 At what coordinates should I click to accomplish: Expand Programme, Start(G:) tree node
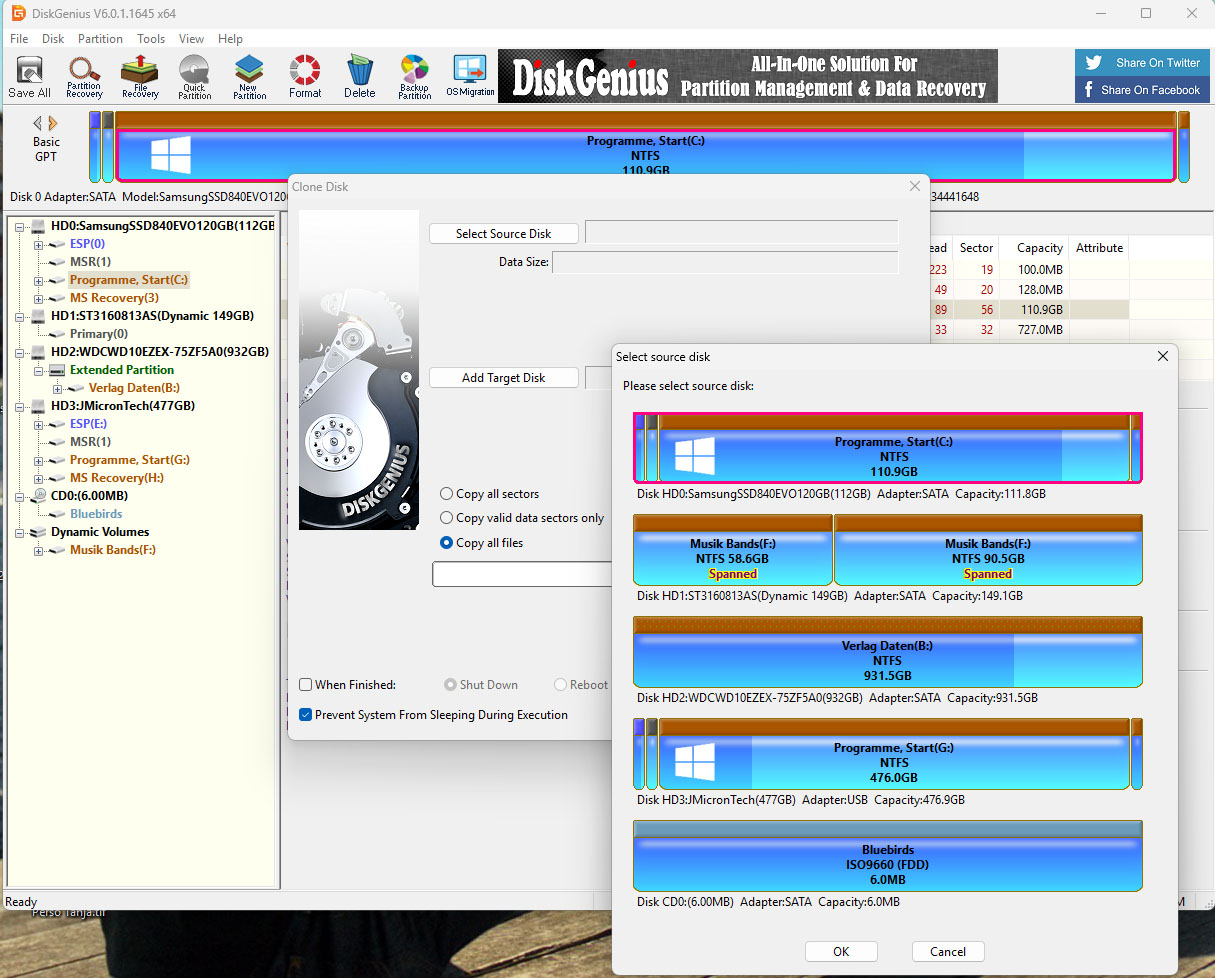tap(38, 460)
